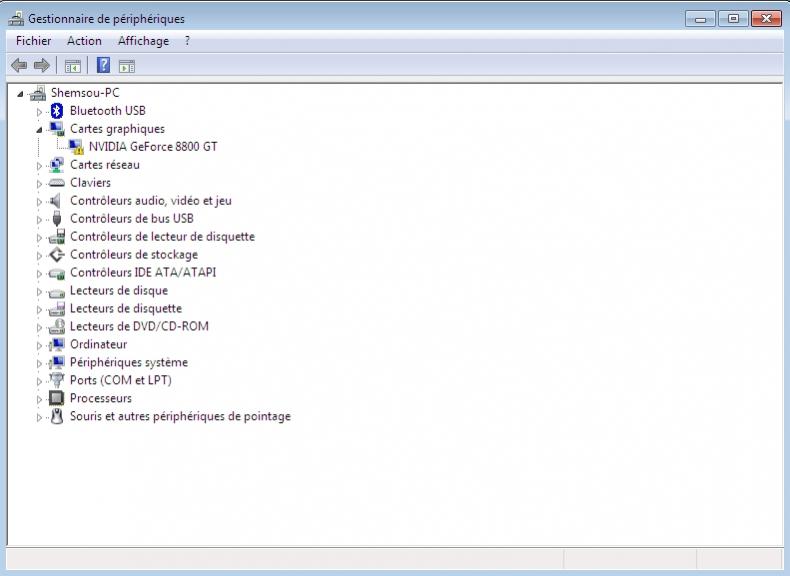Expand Périphériques système node

click(x=39, y=363)
